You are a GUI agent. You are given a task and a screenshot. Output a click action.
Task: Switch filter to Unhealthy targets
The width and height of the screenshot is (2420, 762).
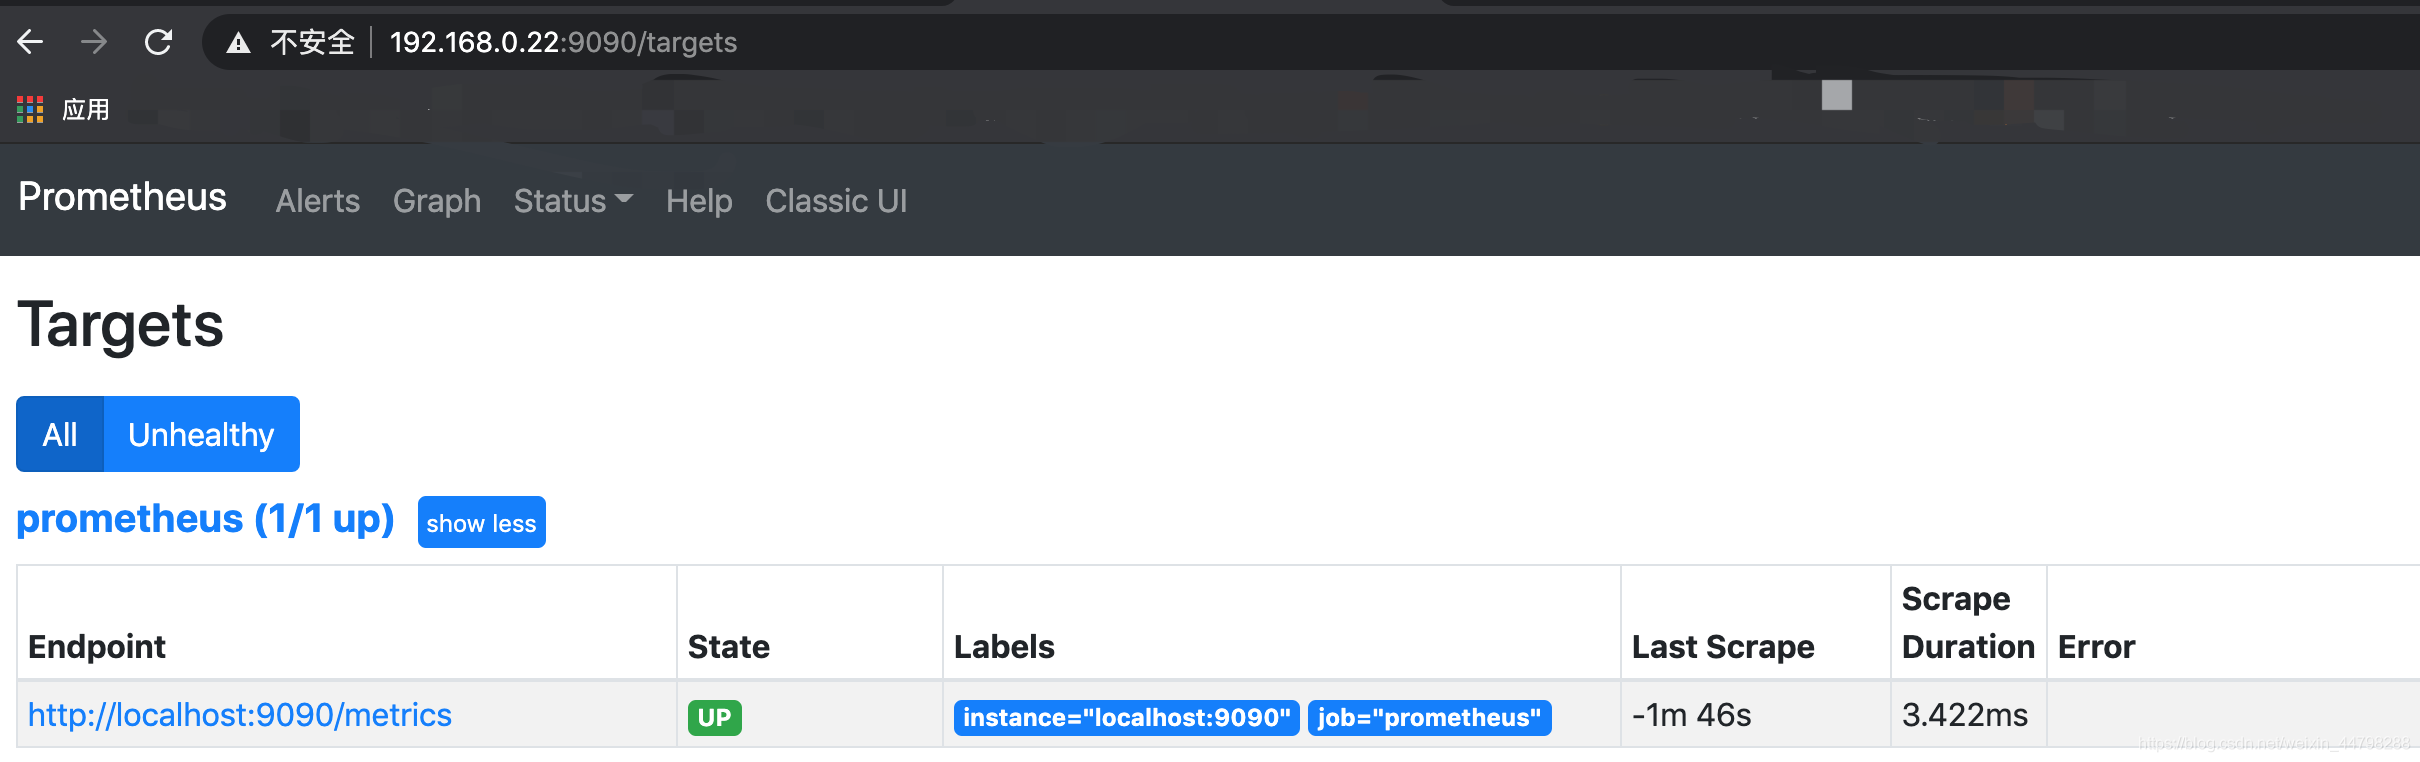201,434
